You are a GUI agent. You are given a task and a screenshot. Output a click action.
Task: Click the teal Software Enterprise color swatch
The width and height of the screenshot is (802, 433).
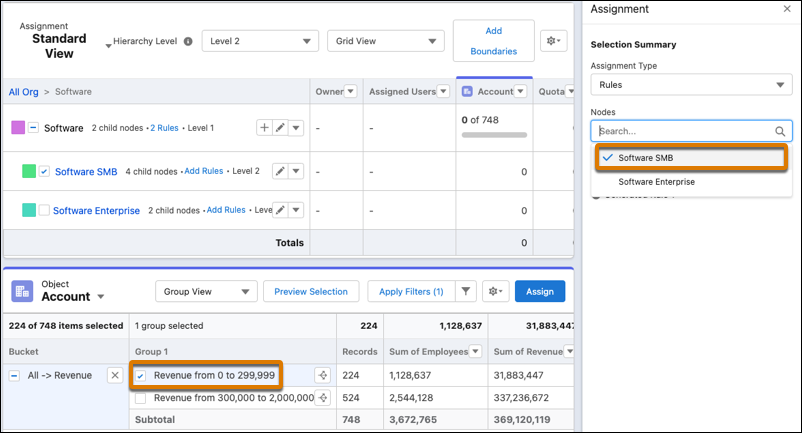pyautogui.click(x=29, y=210)
